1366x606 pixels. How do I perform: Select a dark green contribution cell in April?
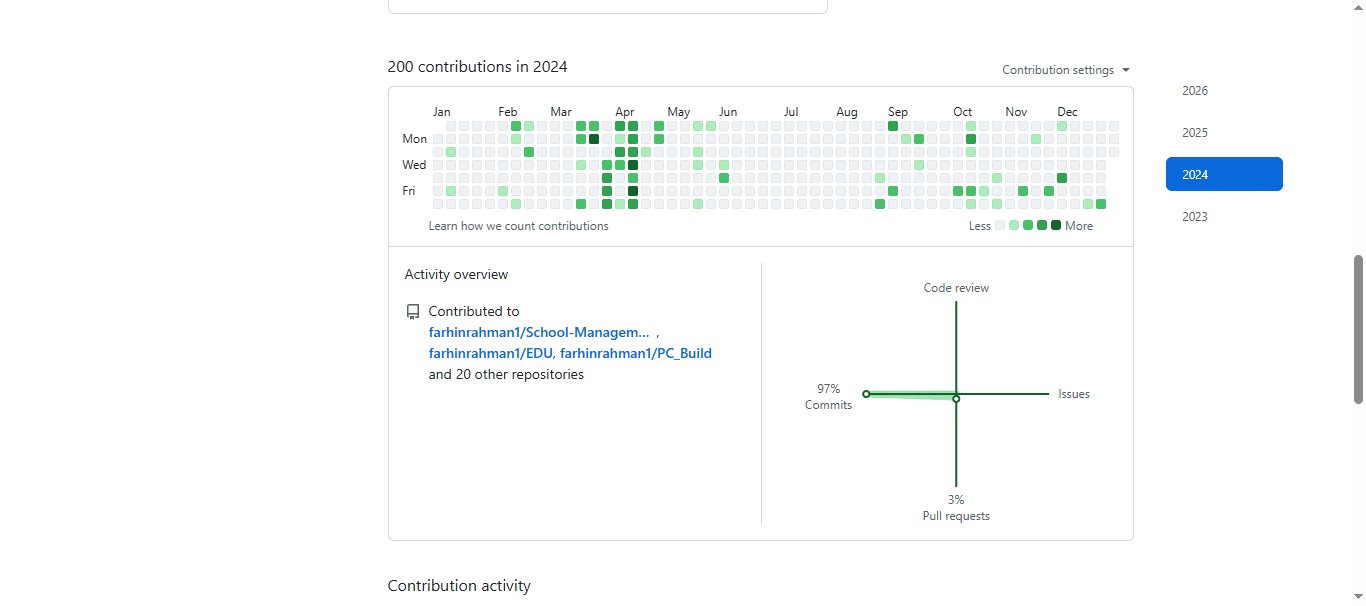click(x=632, y=165)
